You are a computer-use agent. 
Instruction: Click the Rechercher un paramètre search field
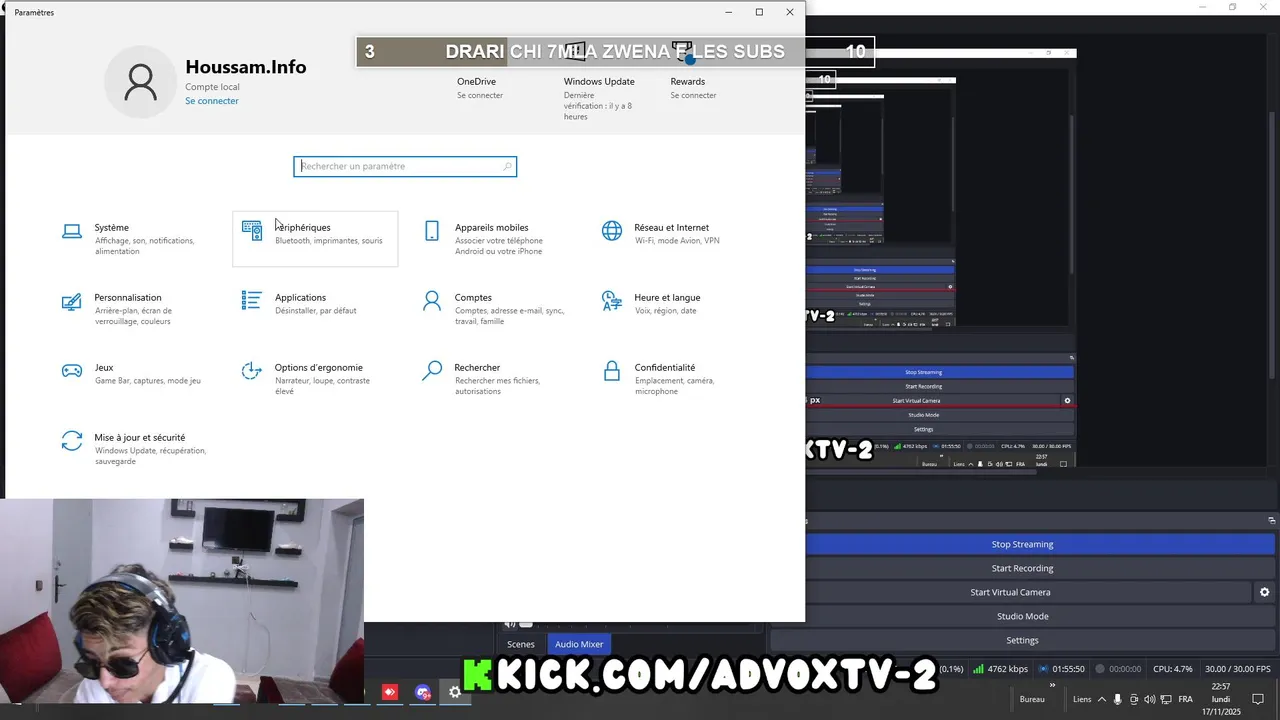(x=405, y=167)
